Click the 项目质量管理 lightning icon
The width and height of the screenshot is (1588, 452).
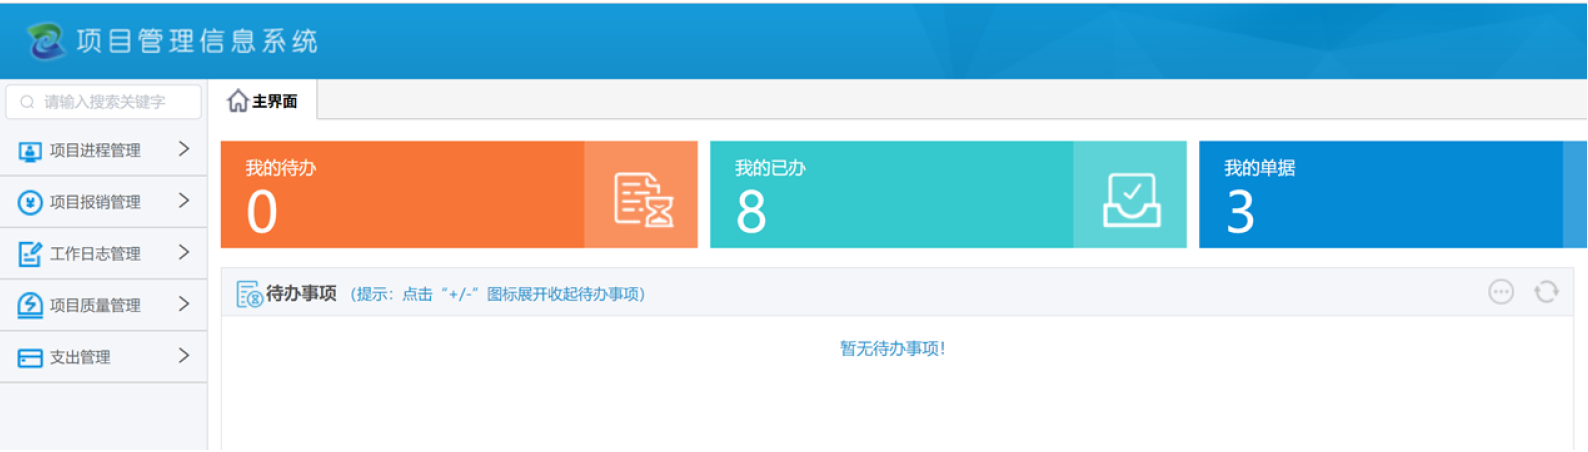(30, 306)
